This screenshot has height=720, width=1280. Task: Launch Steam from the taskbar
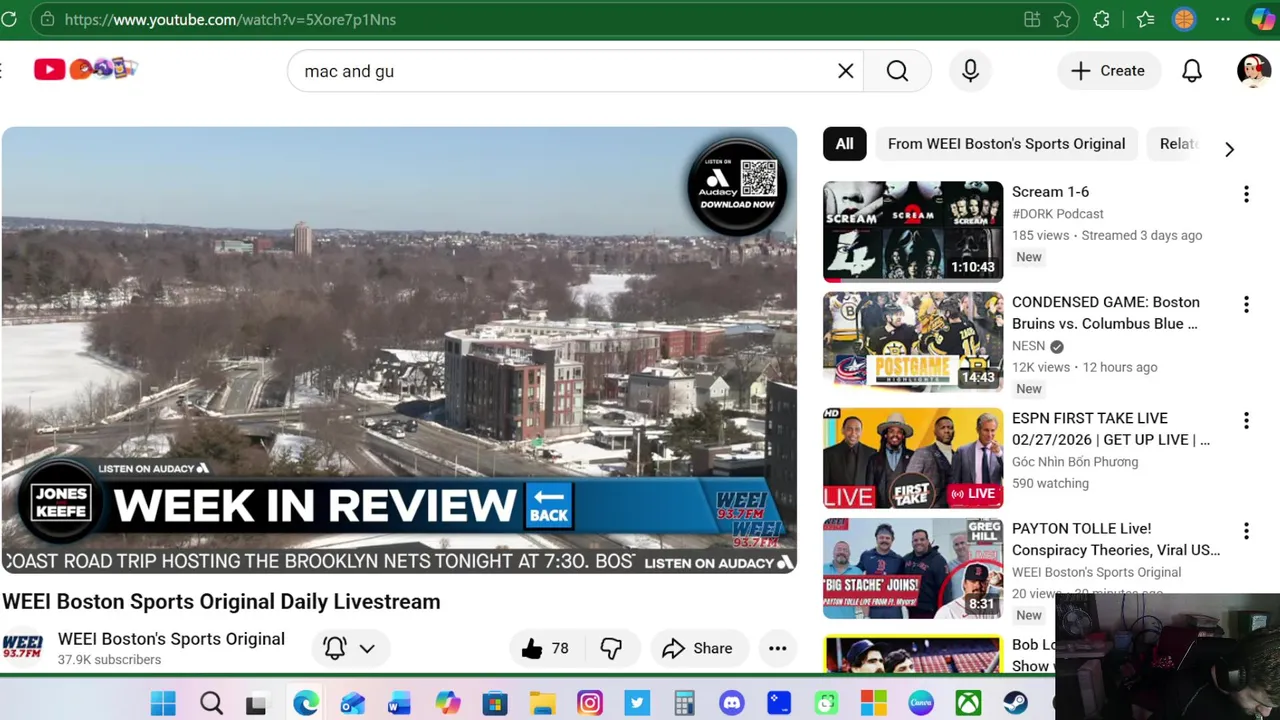tap(1015, 703)
